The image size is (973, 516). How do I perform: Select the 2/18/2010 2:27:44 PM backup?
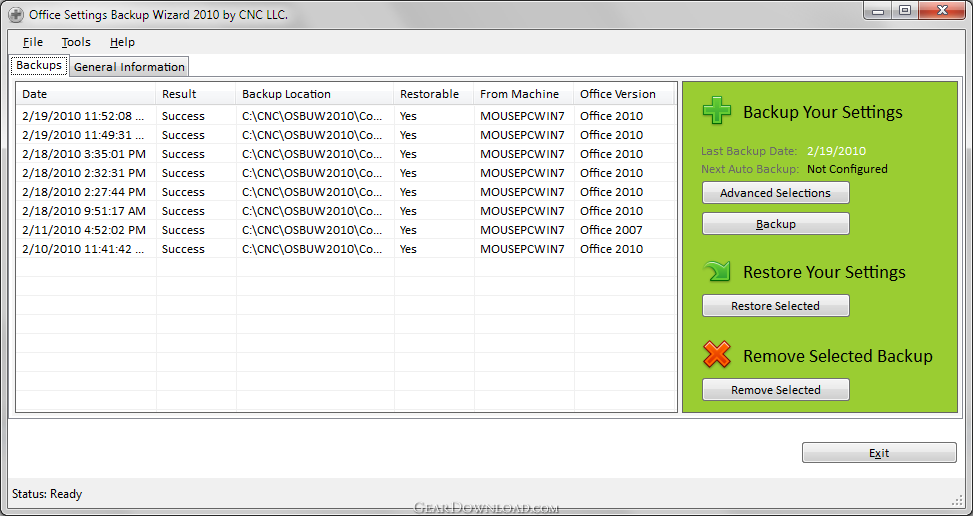pyautogui.click(x=346, y=192)
